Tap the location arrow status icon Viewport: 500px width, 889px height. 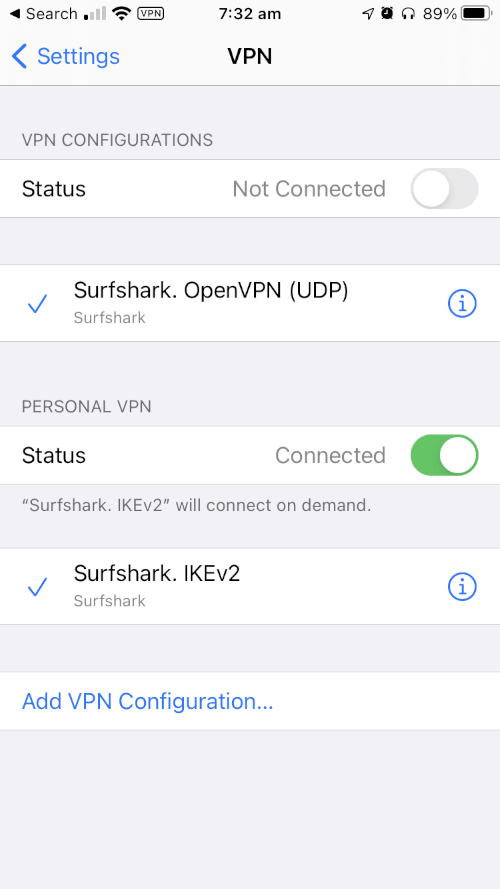[368, 14]
